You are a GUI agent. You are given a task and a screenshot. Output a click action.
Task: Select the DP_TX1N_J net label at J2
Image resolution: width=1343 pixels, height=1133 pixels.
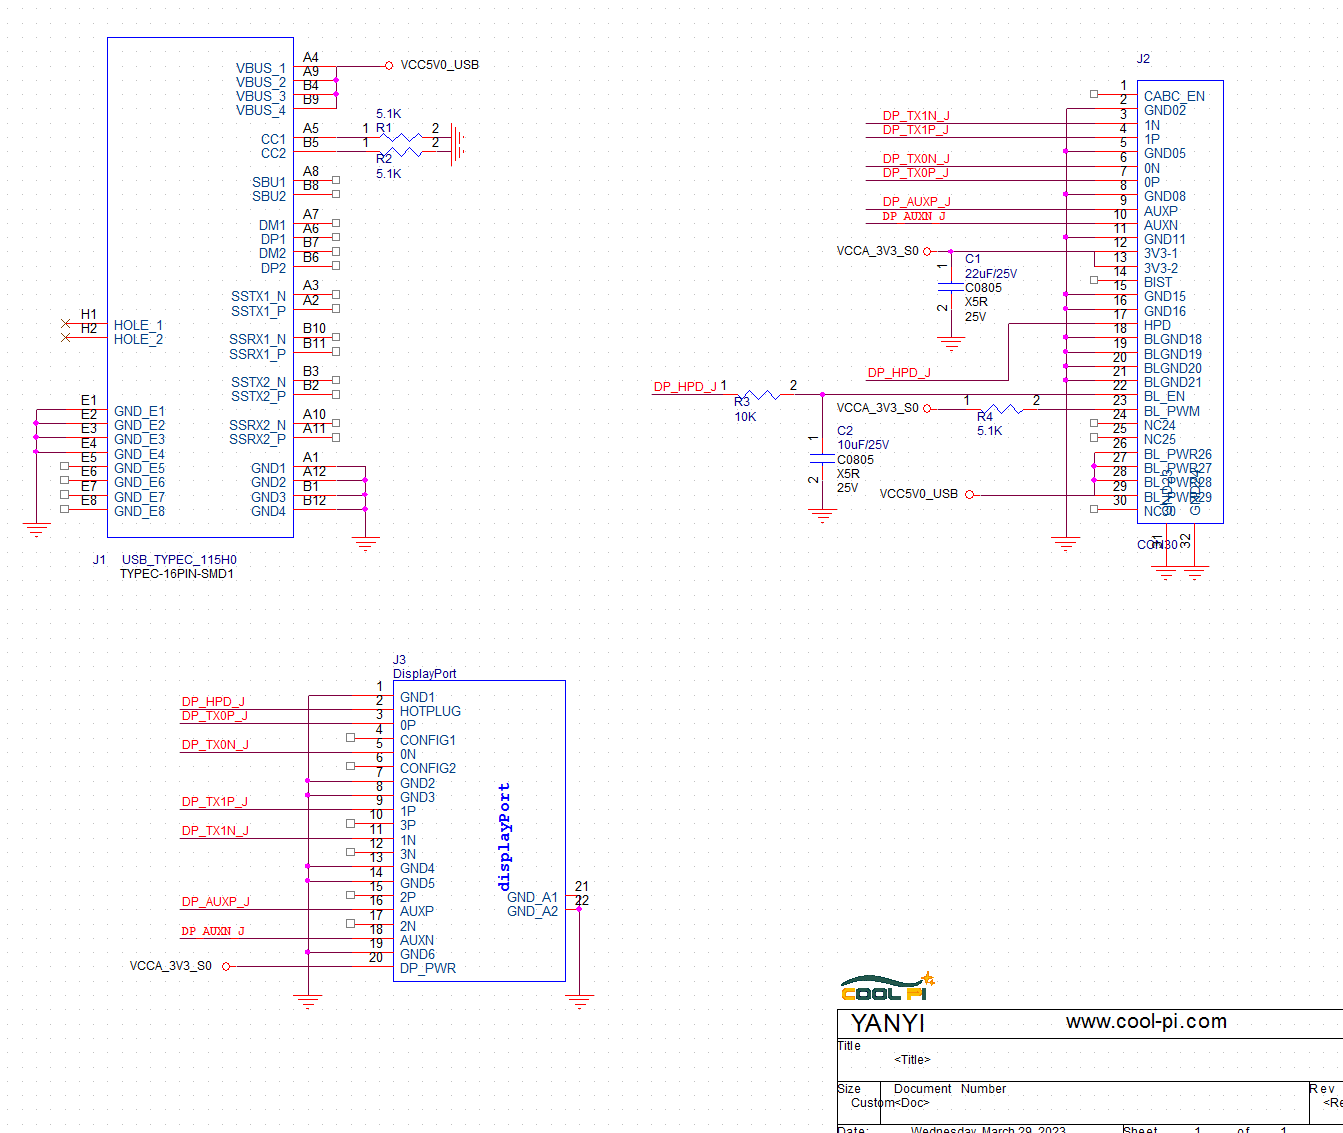[916, 116]
